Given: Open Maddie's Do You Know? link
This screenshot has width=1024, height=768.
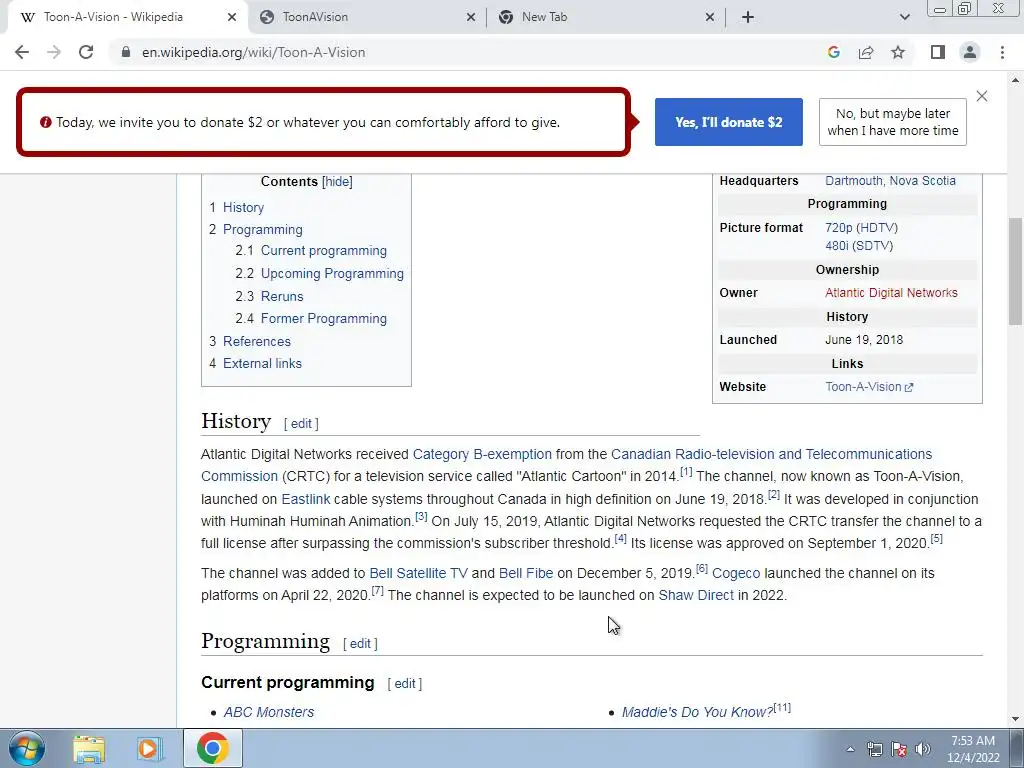Looking at the screenshot, I should (x=697, y=712).
